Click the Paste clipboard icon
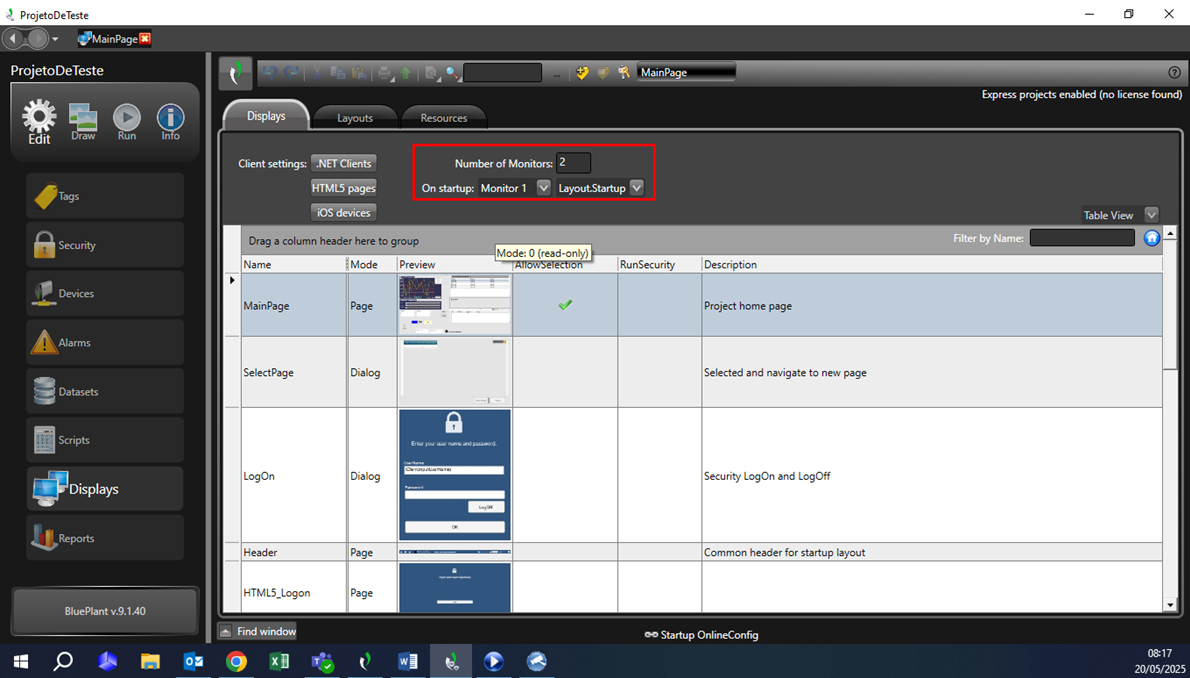 tap(359, 73)
